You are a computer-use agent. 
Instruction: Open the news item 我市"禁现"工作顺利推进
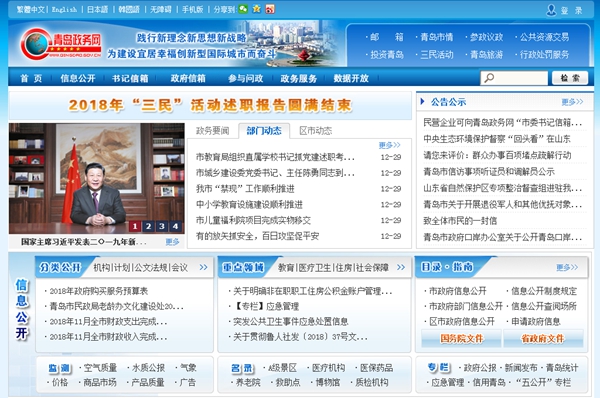click(x=245, y=189)
